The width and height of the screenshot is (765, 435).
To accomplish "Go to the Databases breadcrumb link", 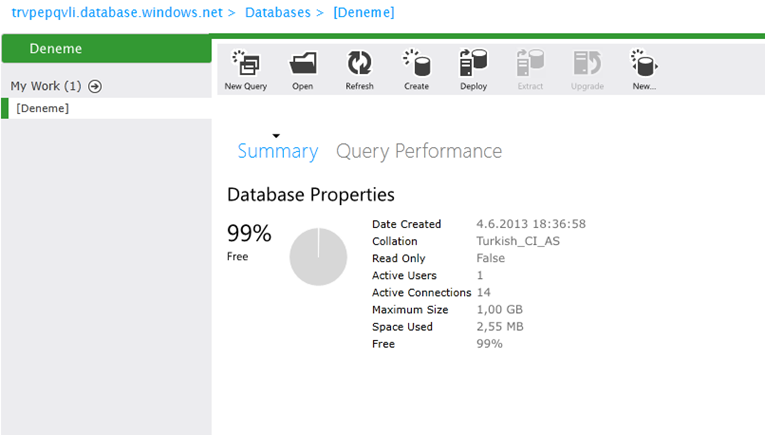I will coord(278,12).
